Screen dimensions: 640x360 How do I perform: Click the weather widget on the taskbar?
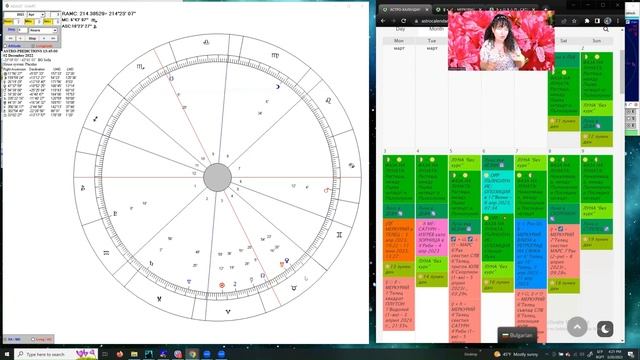pyautogui.click(x=516, y=354)
